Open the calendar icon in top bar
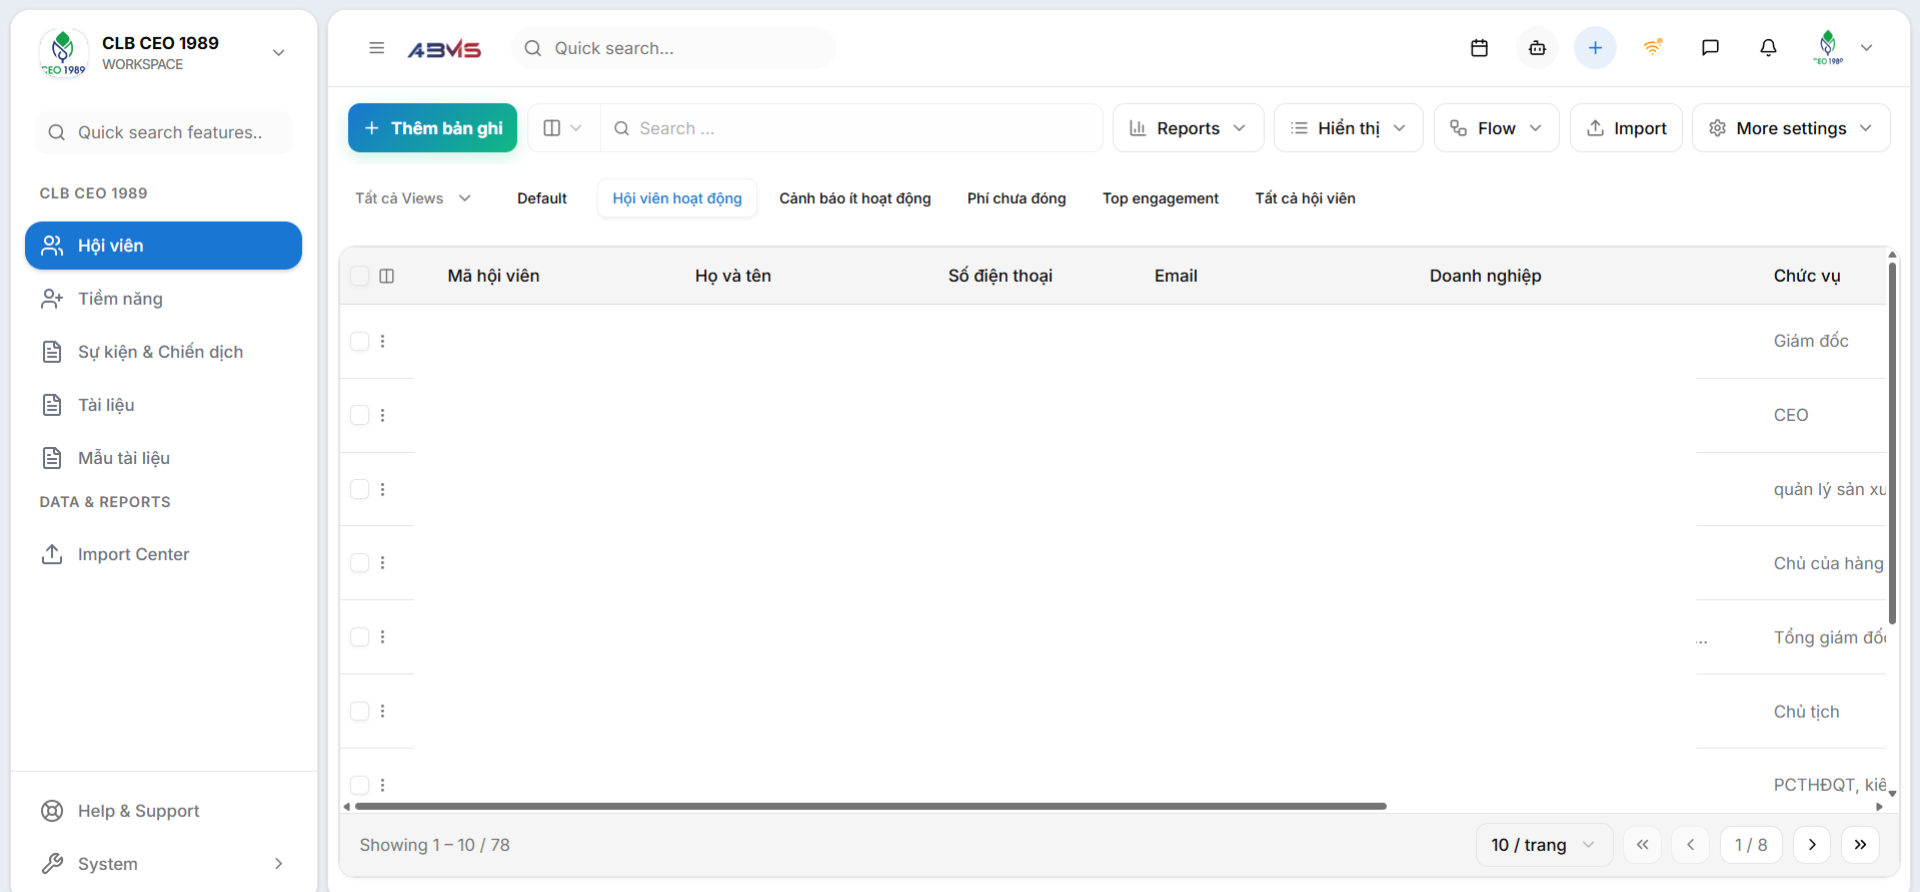This screenshot has height=892, width=1920. (1479, 48)
